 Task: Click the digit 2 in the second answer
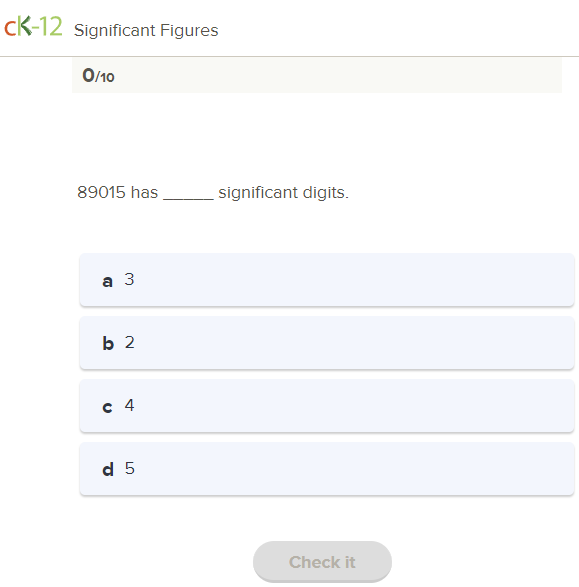click(x=129, y=342)
